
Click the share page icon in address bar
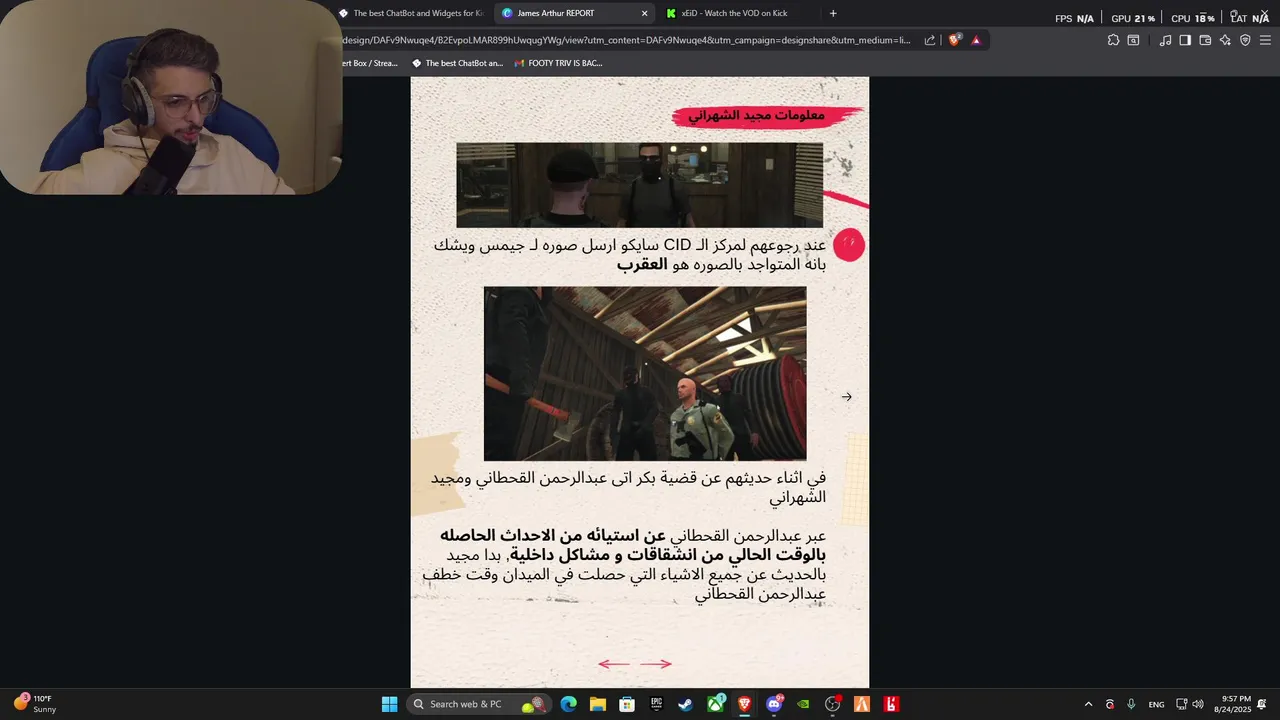point(930,40)
